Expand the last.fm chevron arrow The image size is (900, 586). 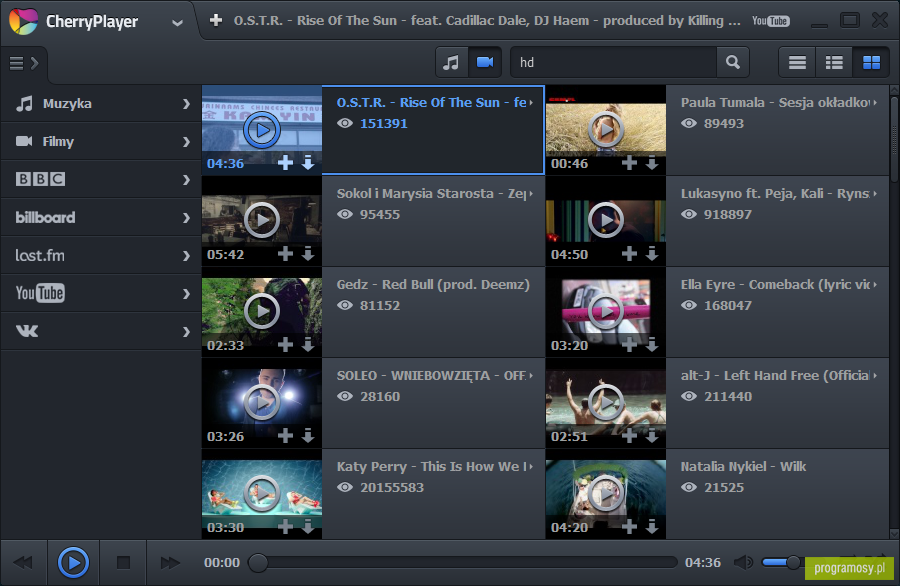pyautogui.click(x=186, y=255)
